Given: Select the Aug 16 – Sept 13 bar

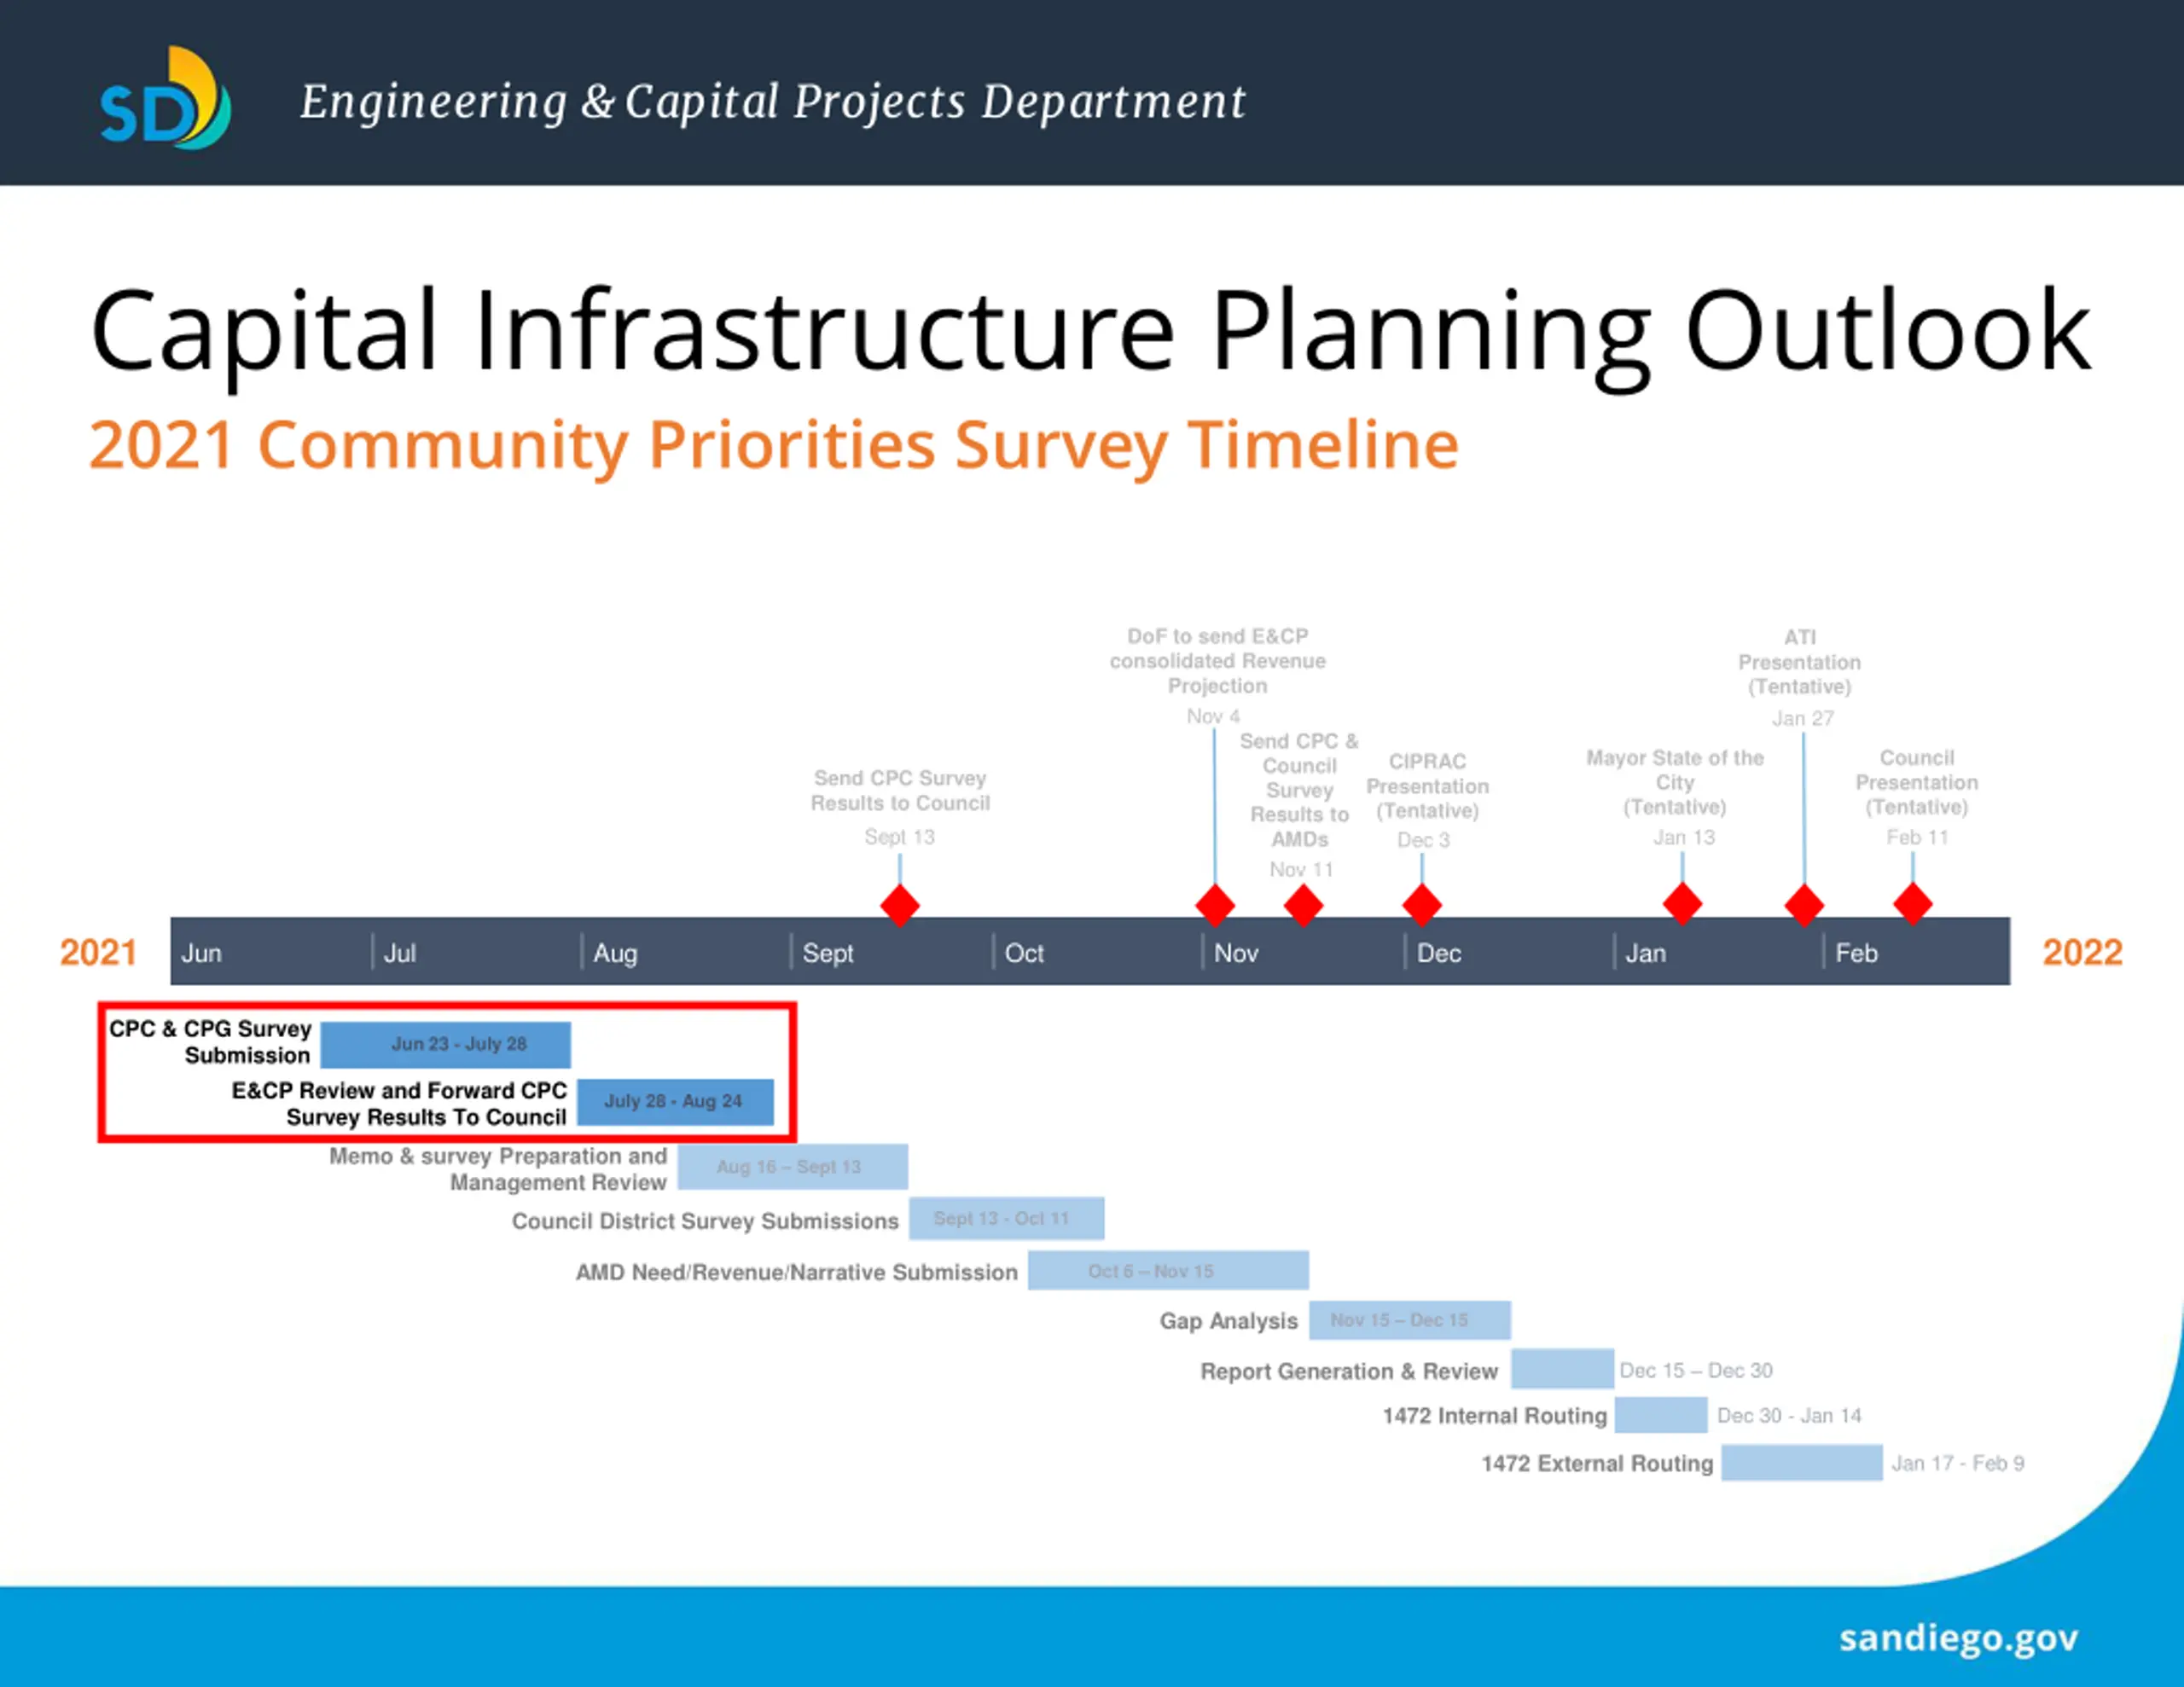Looking at the screenshot, I should point(793,1167).
